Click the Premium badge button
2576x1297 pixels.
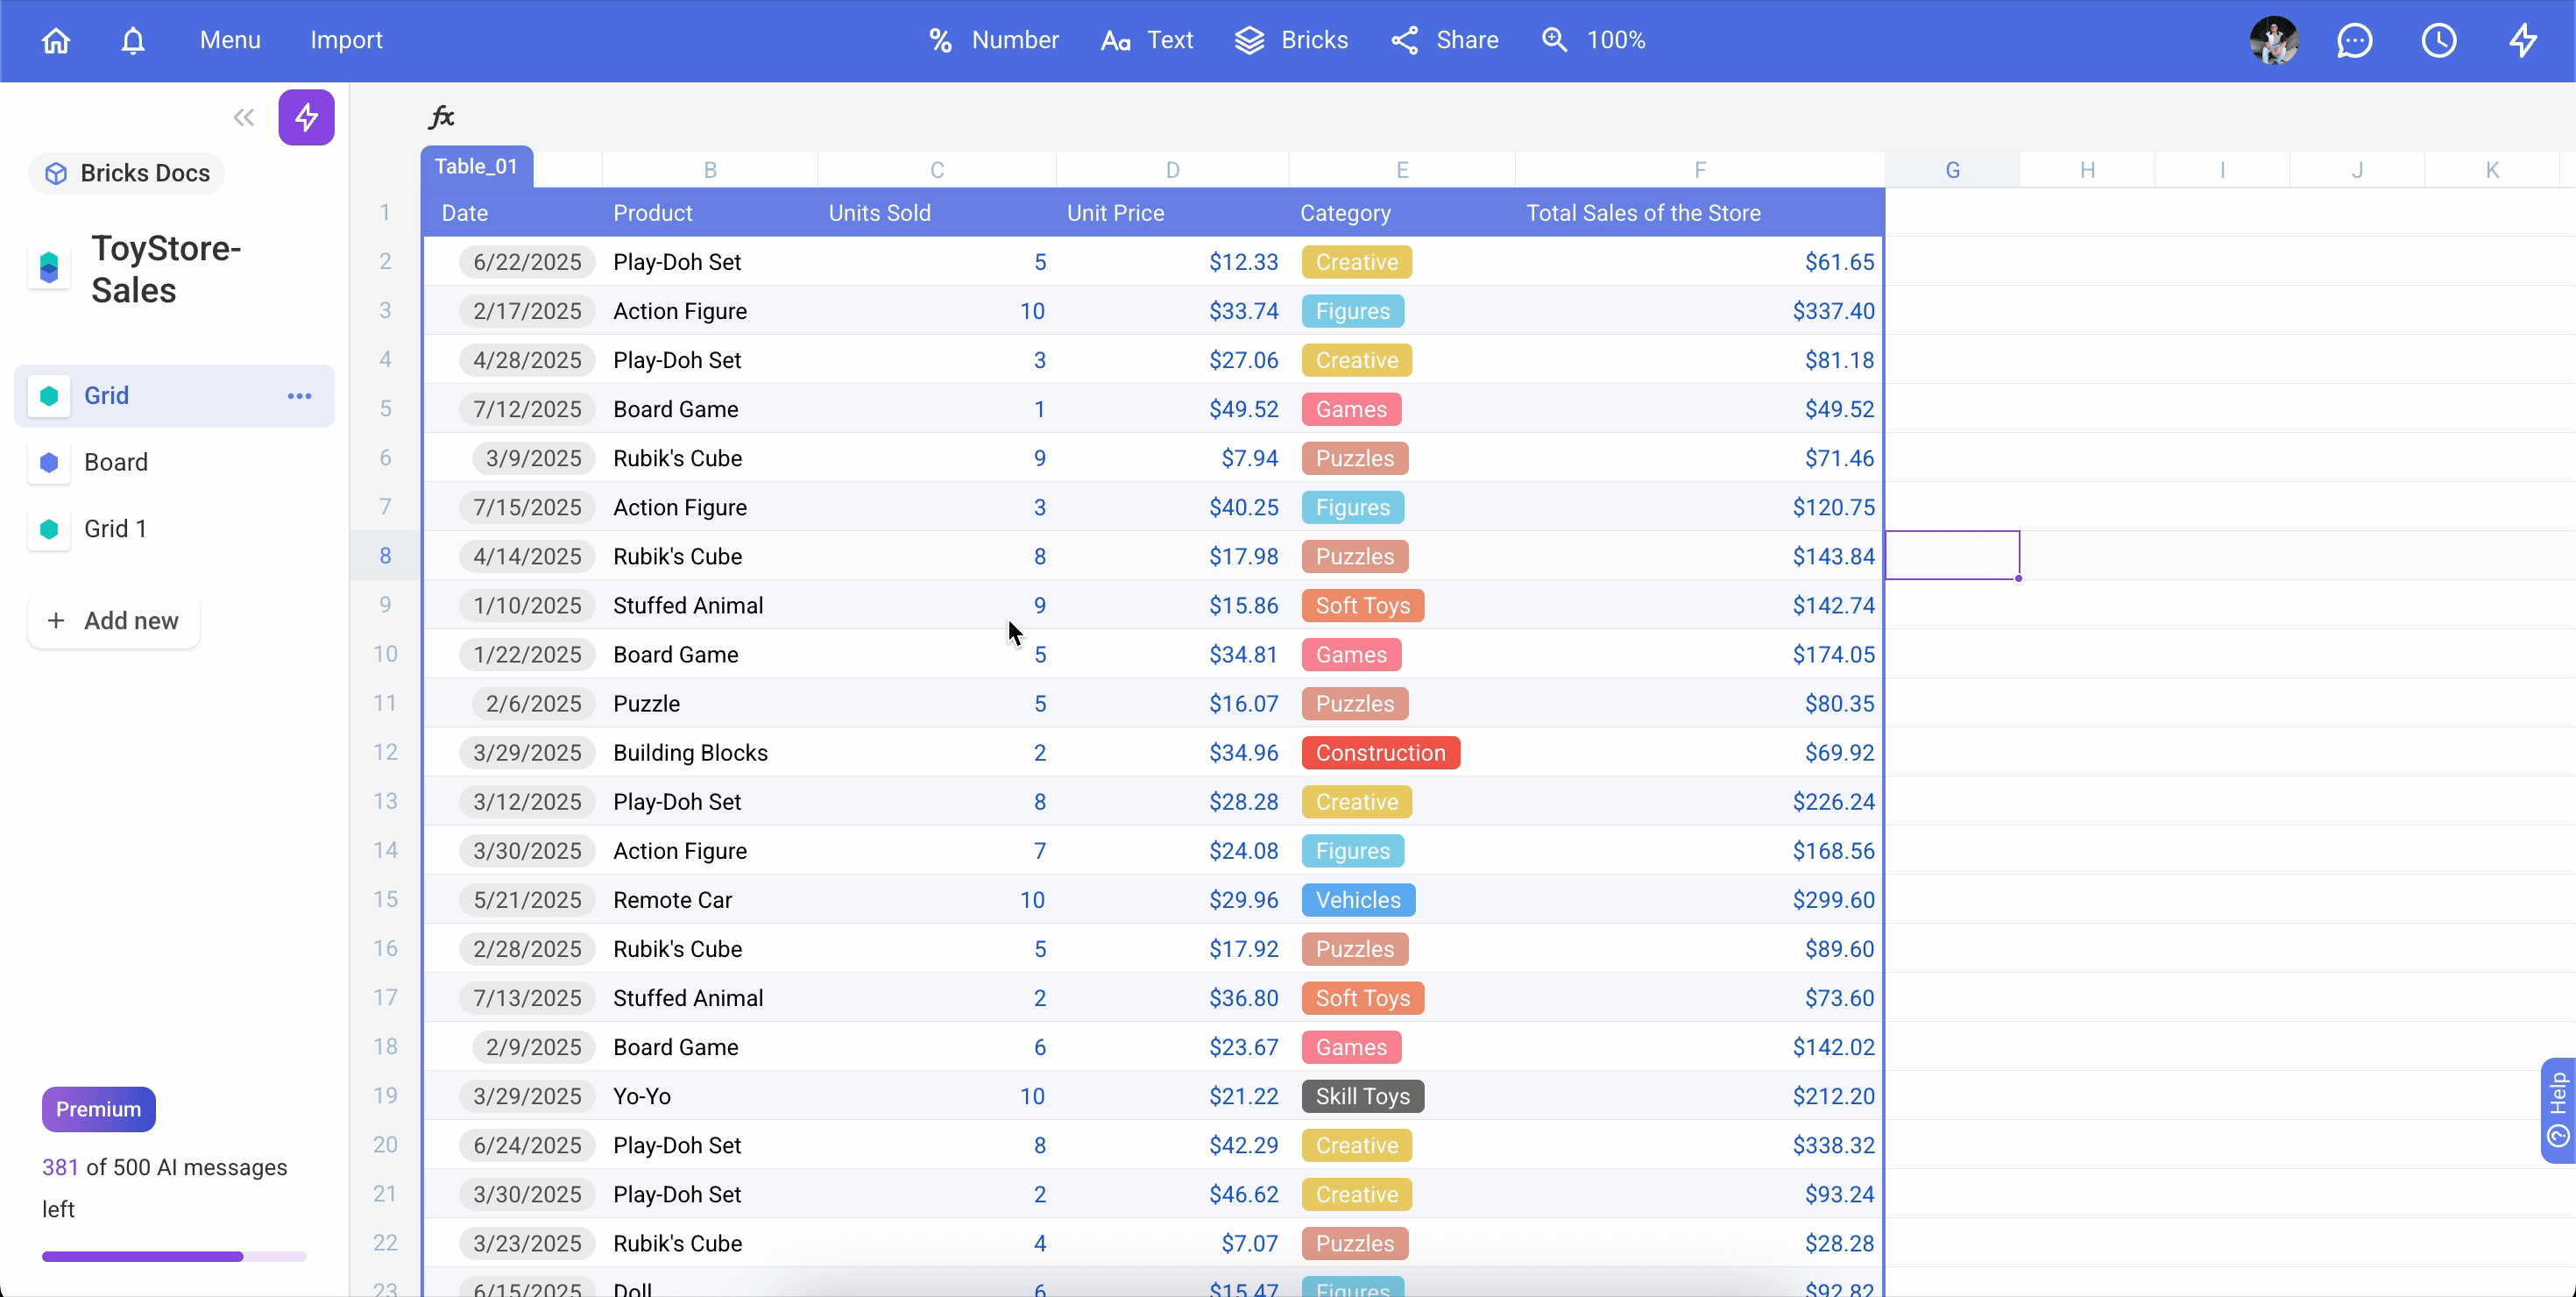tap(98, 1109)
